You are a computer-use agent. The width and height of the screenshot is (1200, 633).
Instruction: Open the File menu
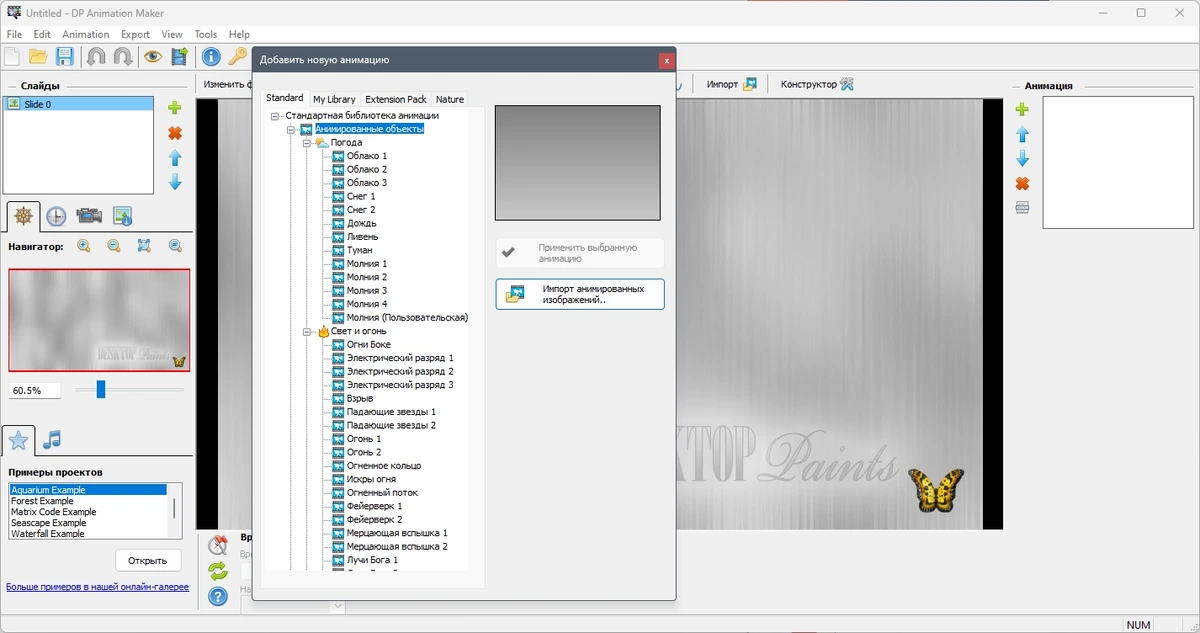tap(14, 34)
